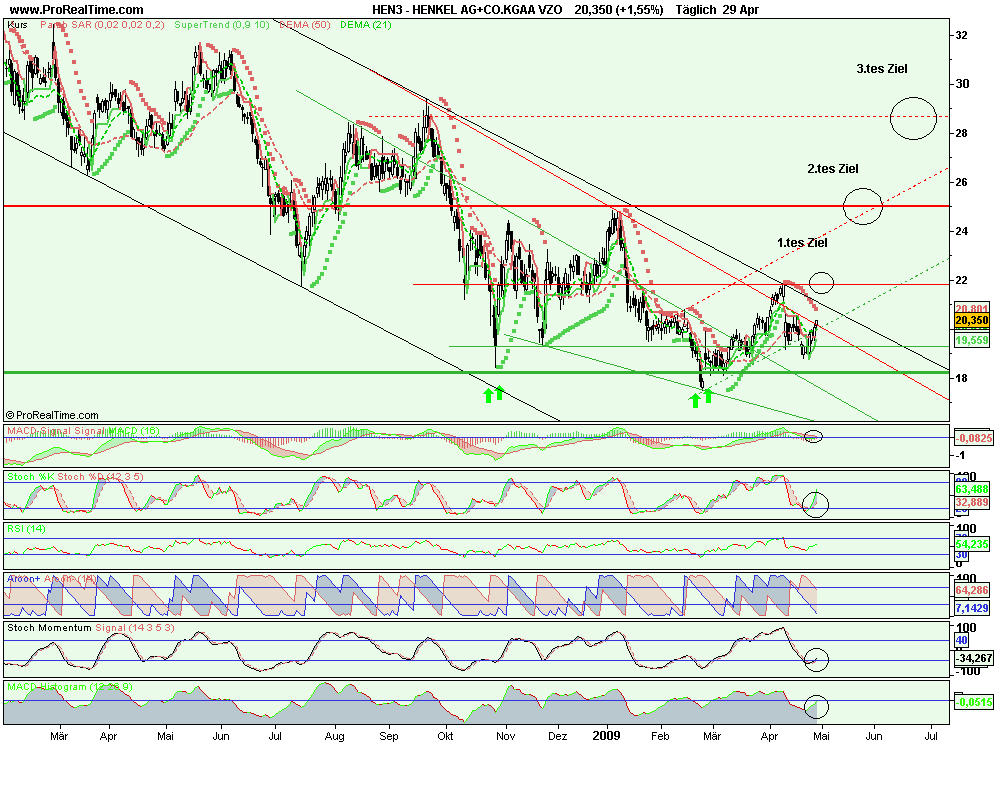
Task: Select the MACD Histogram (12 26 9) label
Action: click(70, 687)
